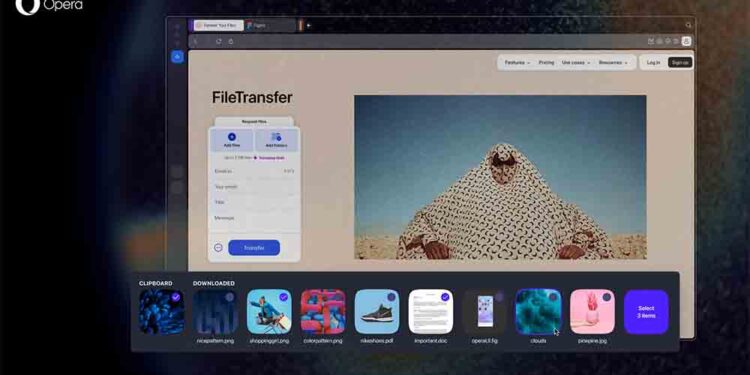Image resolution: width=750 pixels, height=375 pixels.
Task: Select the colorpattern.png thumbnail
Action: coord(323,312)
